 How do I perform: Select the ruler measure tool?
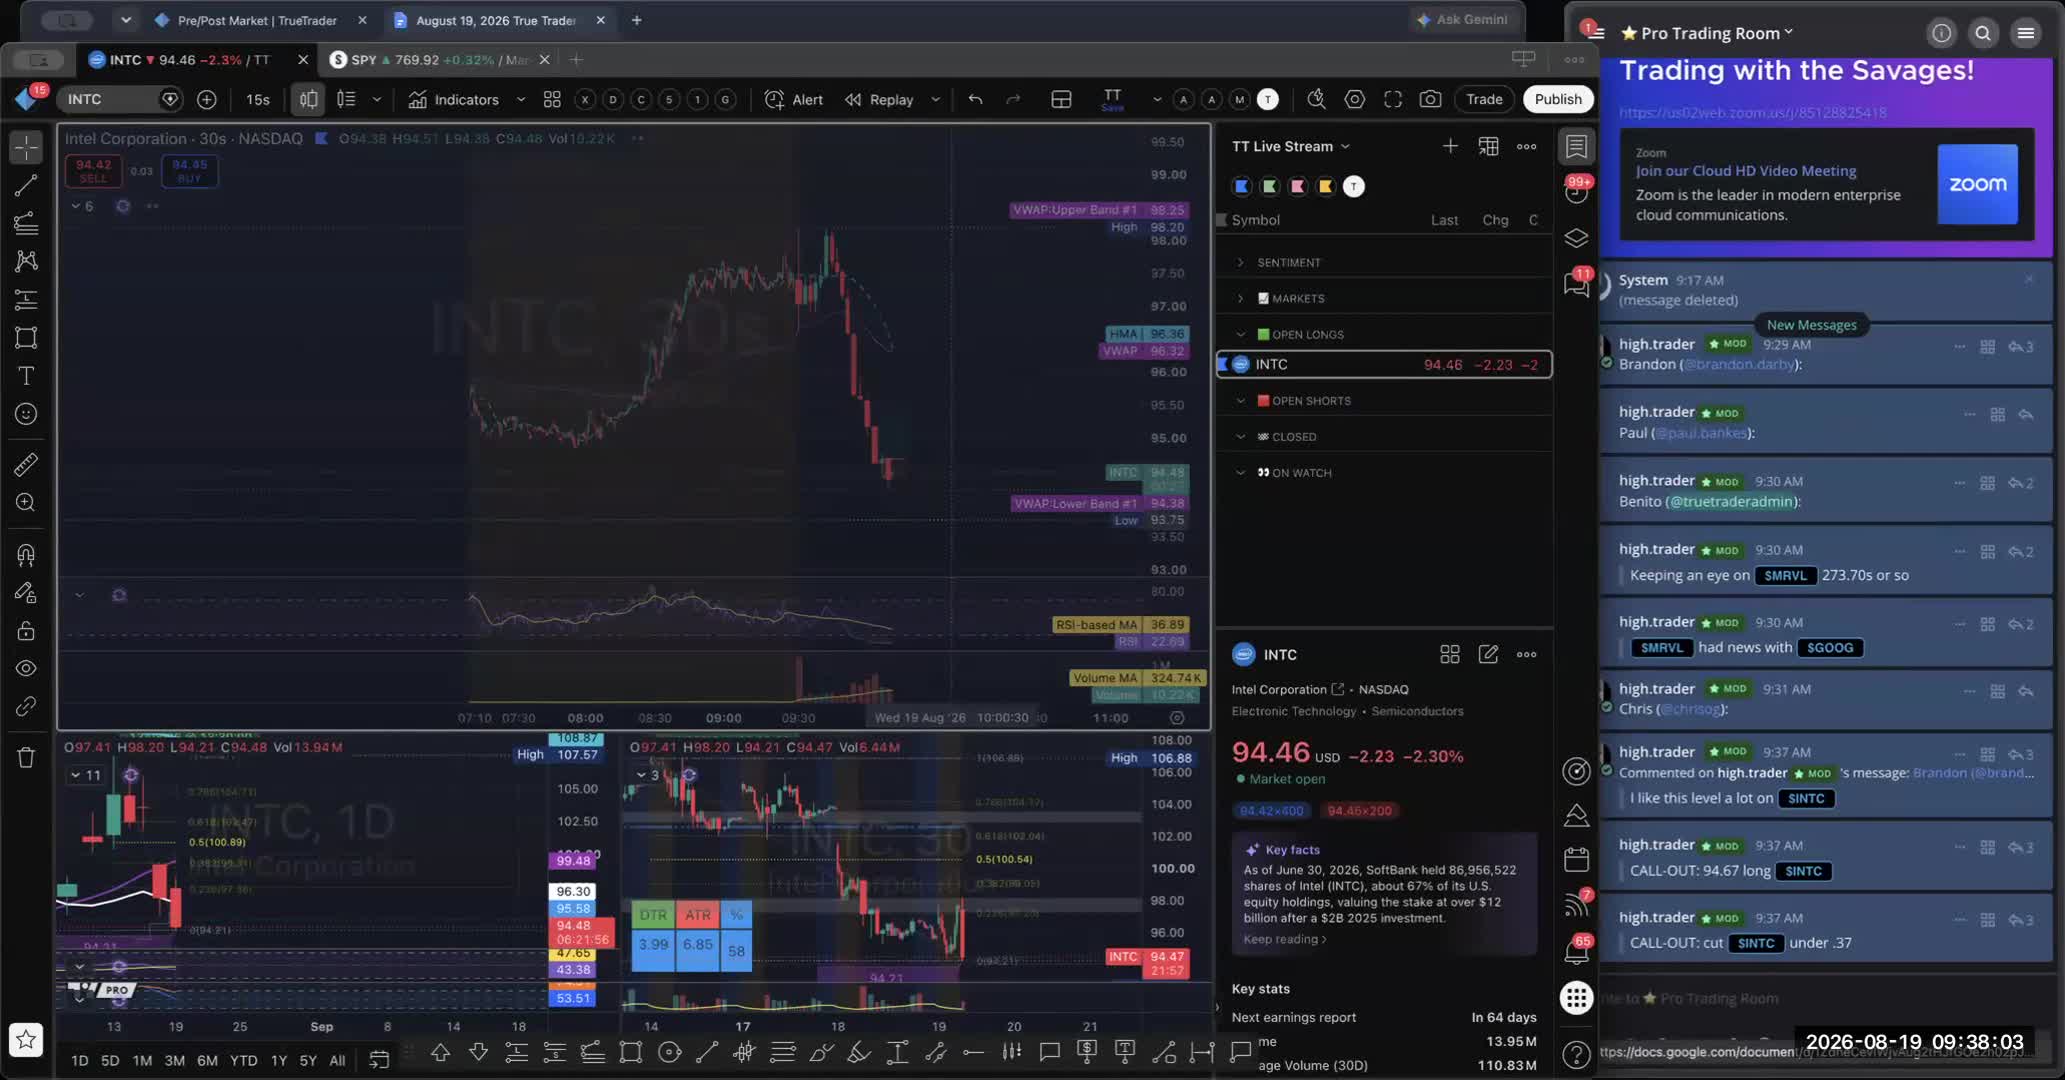coord(26,464)
